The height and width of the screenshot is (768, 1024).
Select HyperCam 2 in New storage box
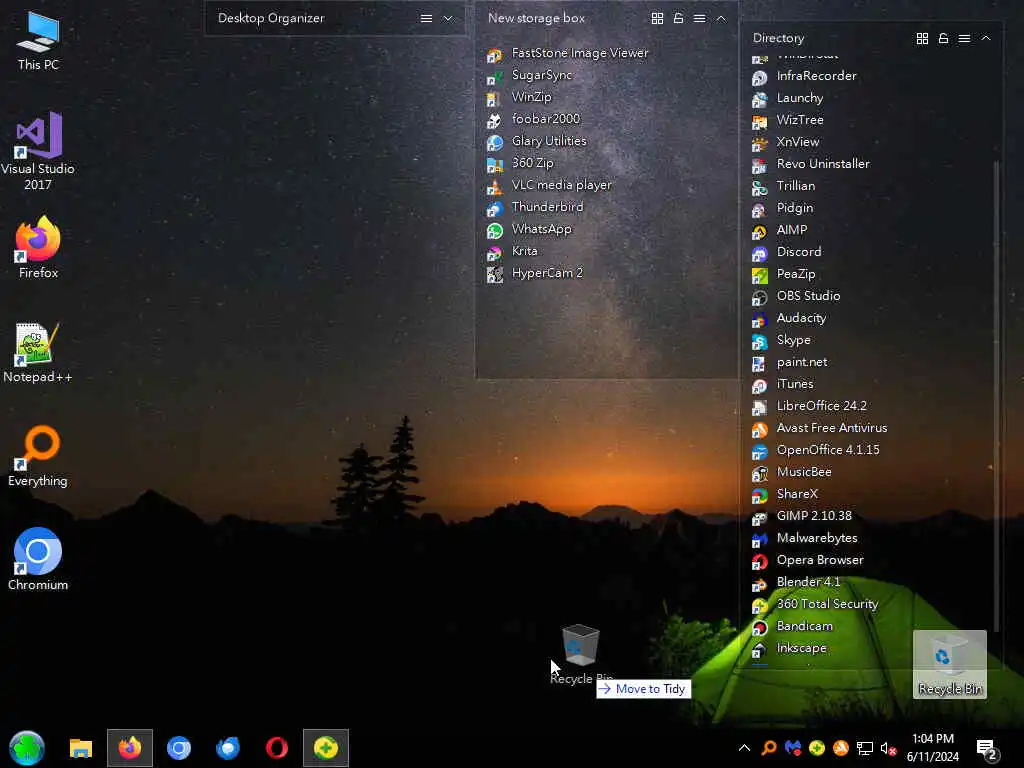pyautogui.click(x=535, y=274)
